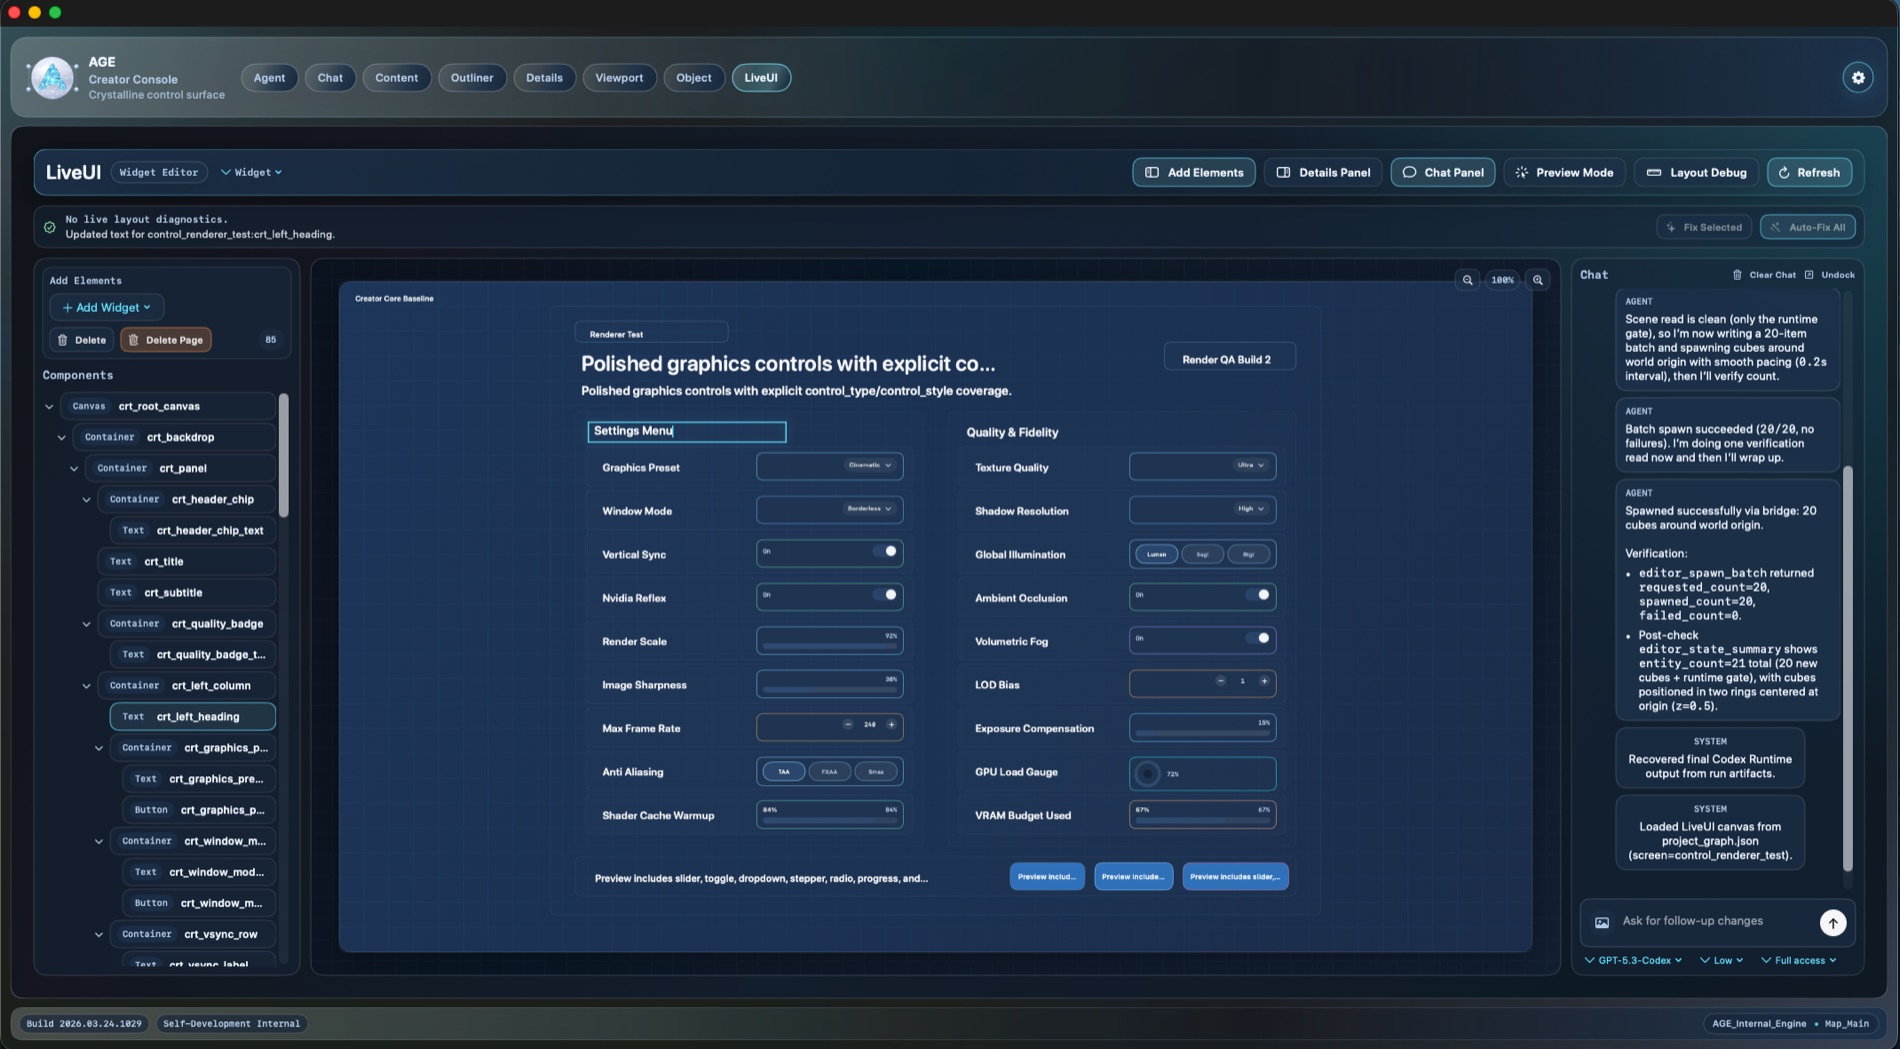Undock the chat panel
The height and width of the screenshot is (1049, 1900).
coord(1830,275)
